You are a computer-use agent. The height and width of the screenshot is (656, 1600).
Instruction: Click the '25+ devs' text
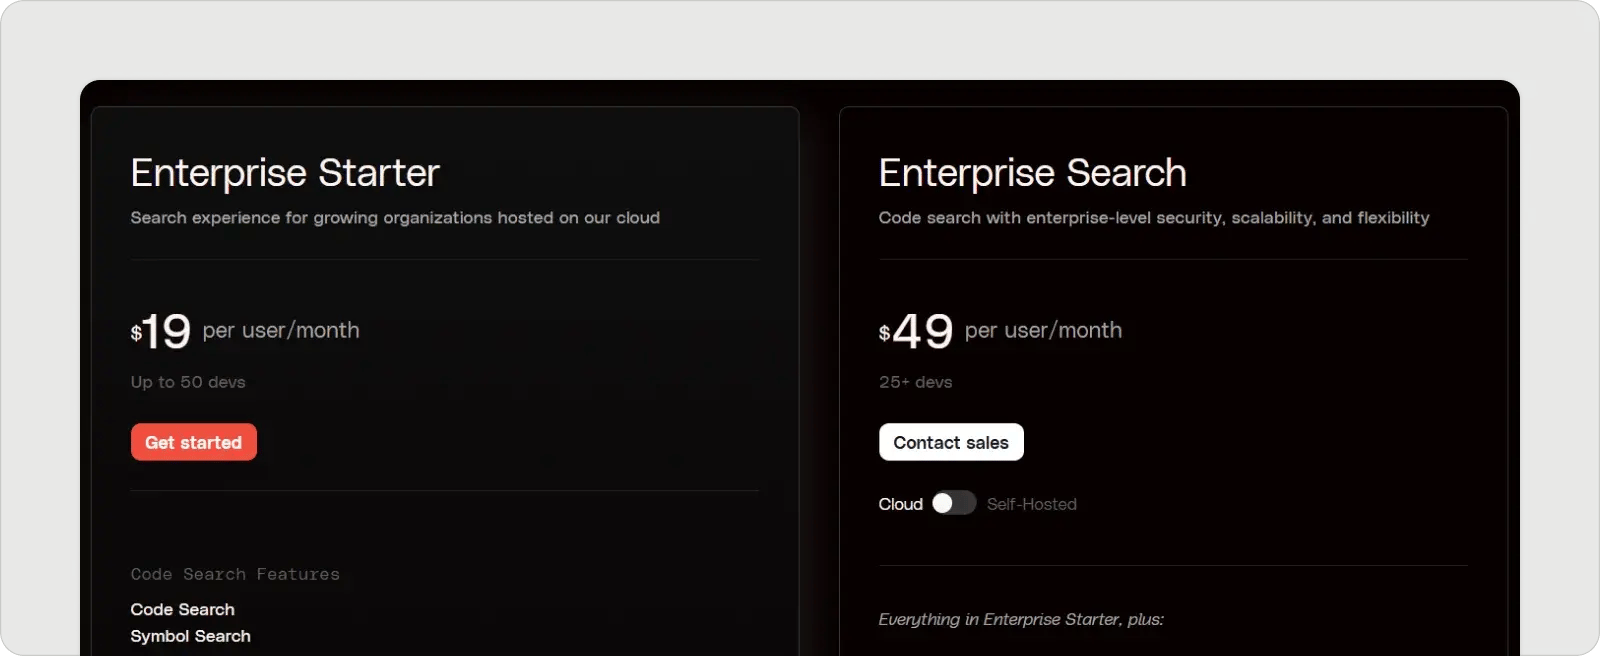[916, 382]
